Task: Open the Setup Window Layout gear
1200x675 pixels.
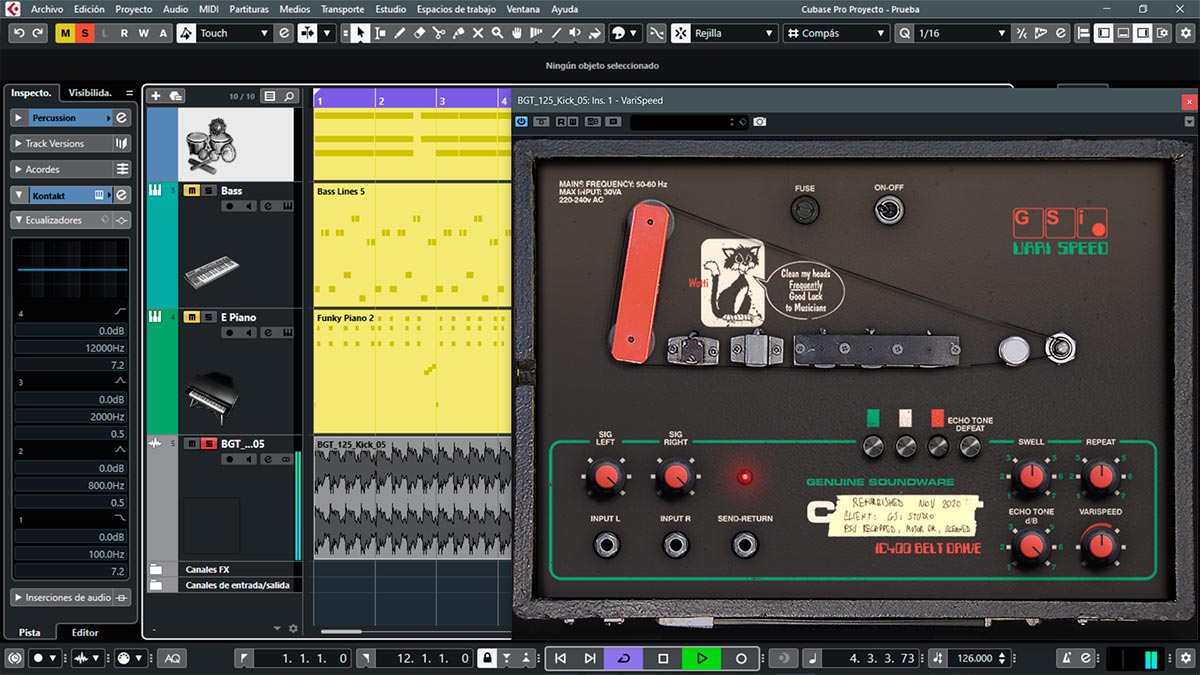Action: tap(1161, 33)
